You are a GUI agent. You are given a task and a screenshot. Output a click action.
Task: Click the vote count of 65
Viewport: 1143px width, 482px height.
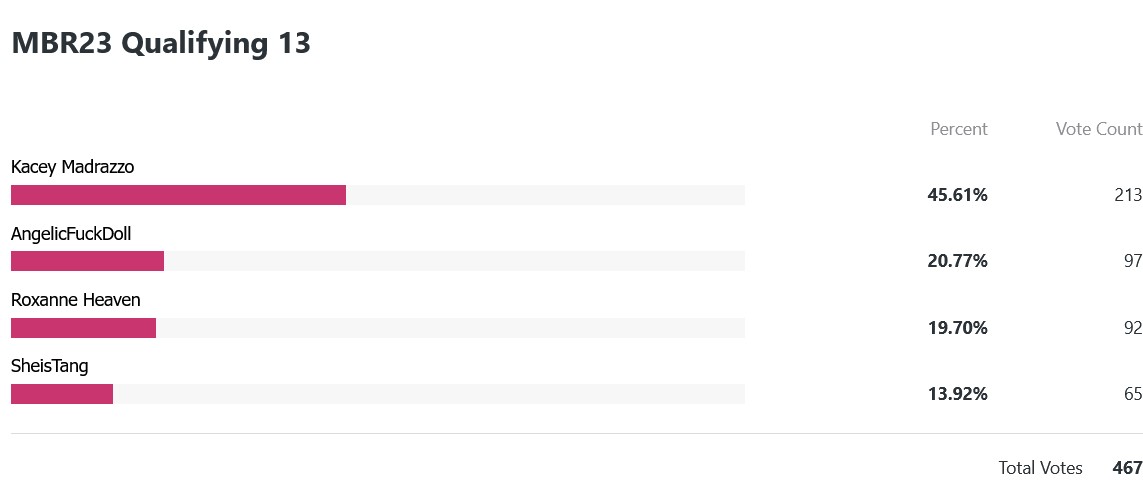1132,394
